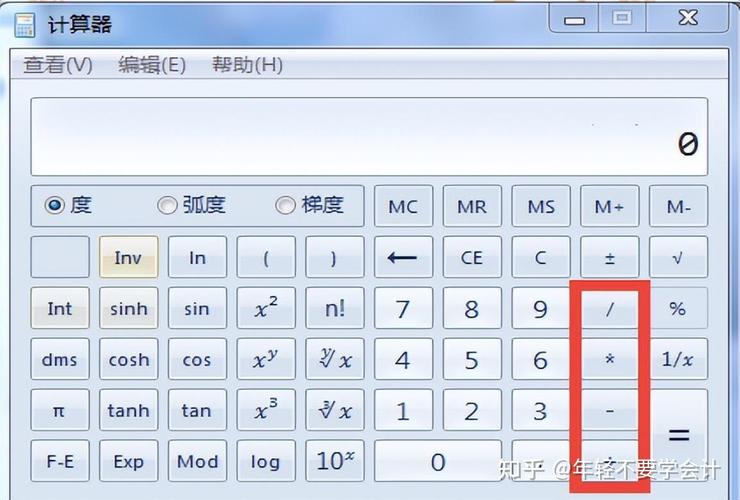Click the cube root of x button
This screenshot has width=740, height=500.
pyautogui.click(x=335, y=411)
